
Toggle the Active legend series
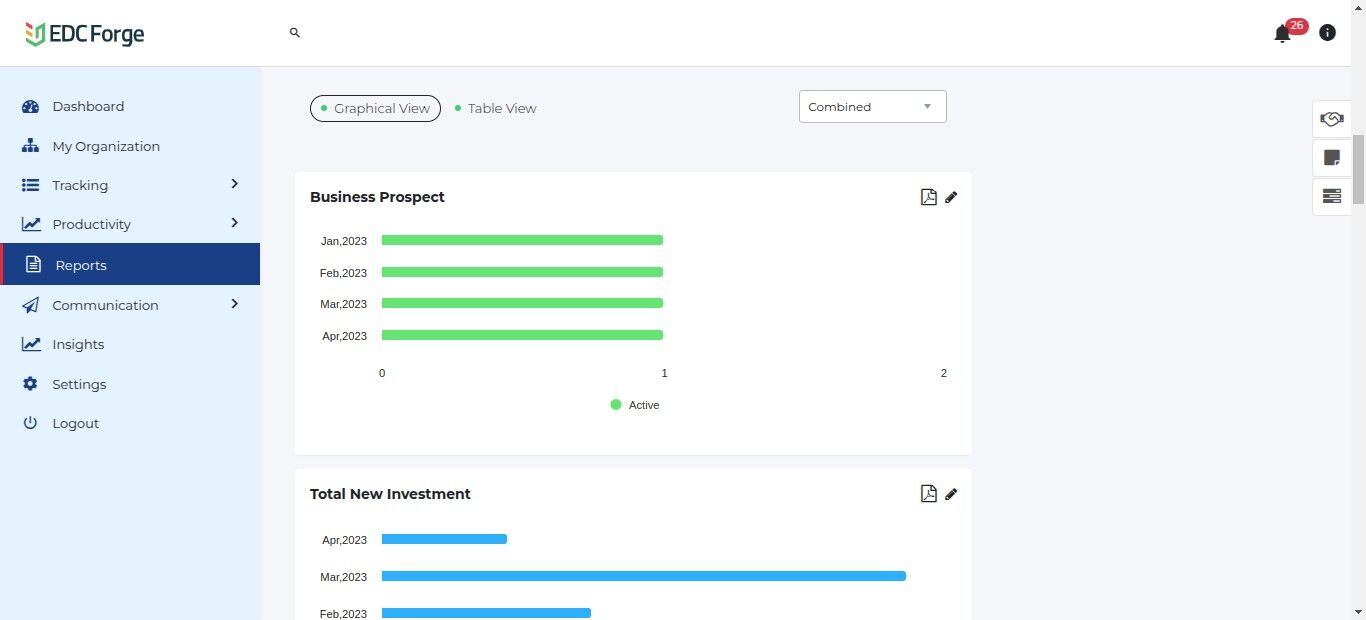tap(635, 405)
